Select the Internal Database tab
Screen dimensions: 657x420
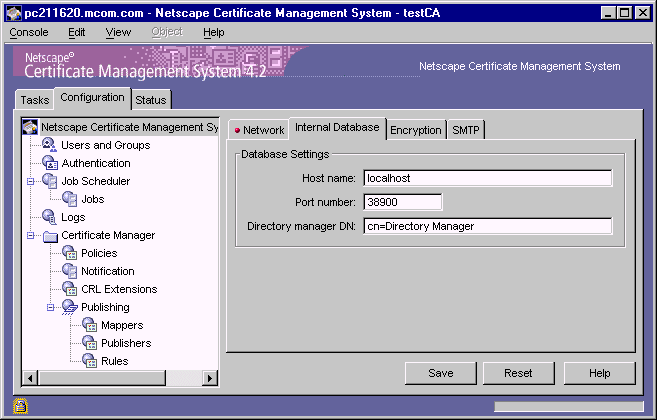click(x=337, y=127)
